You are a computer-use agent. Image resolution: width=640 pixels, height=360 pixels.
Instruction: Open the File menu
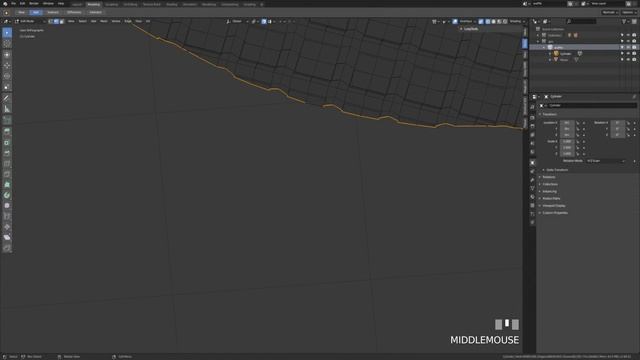(x=13, y=4)
